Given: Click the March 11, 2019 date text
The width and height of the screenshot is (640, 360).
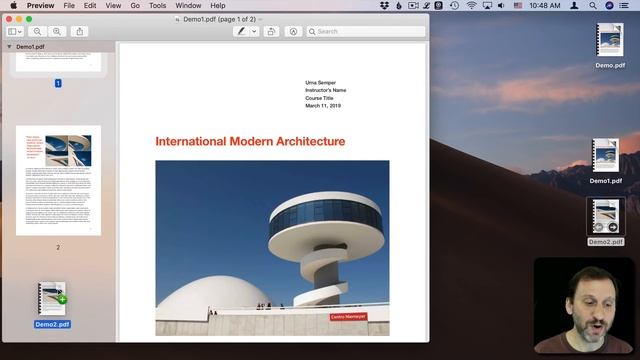Looking at the screenshot, I should point(323,106).
